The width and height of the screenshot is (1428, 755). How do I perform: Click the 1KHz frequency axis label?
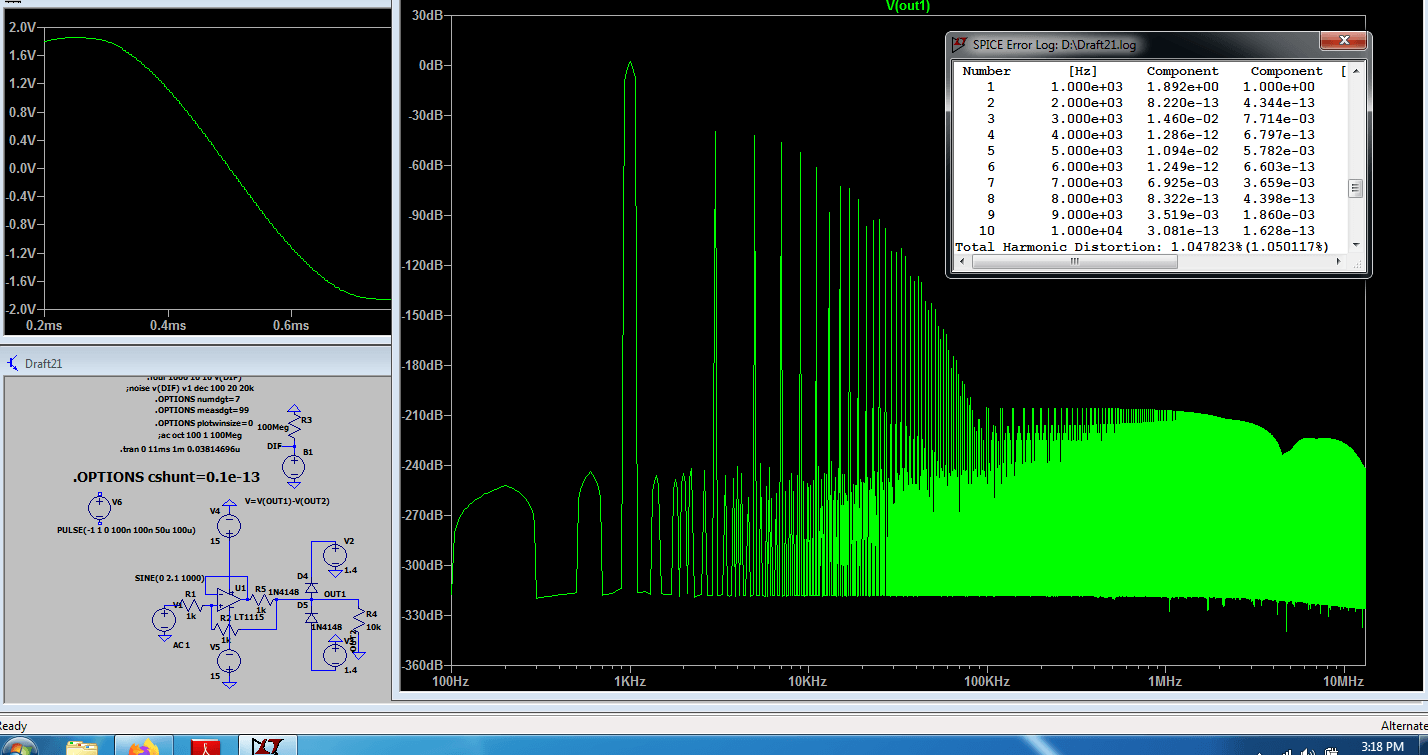pyautogui.click(x=629, y=681)
